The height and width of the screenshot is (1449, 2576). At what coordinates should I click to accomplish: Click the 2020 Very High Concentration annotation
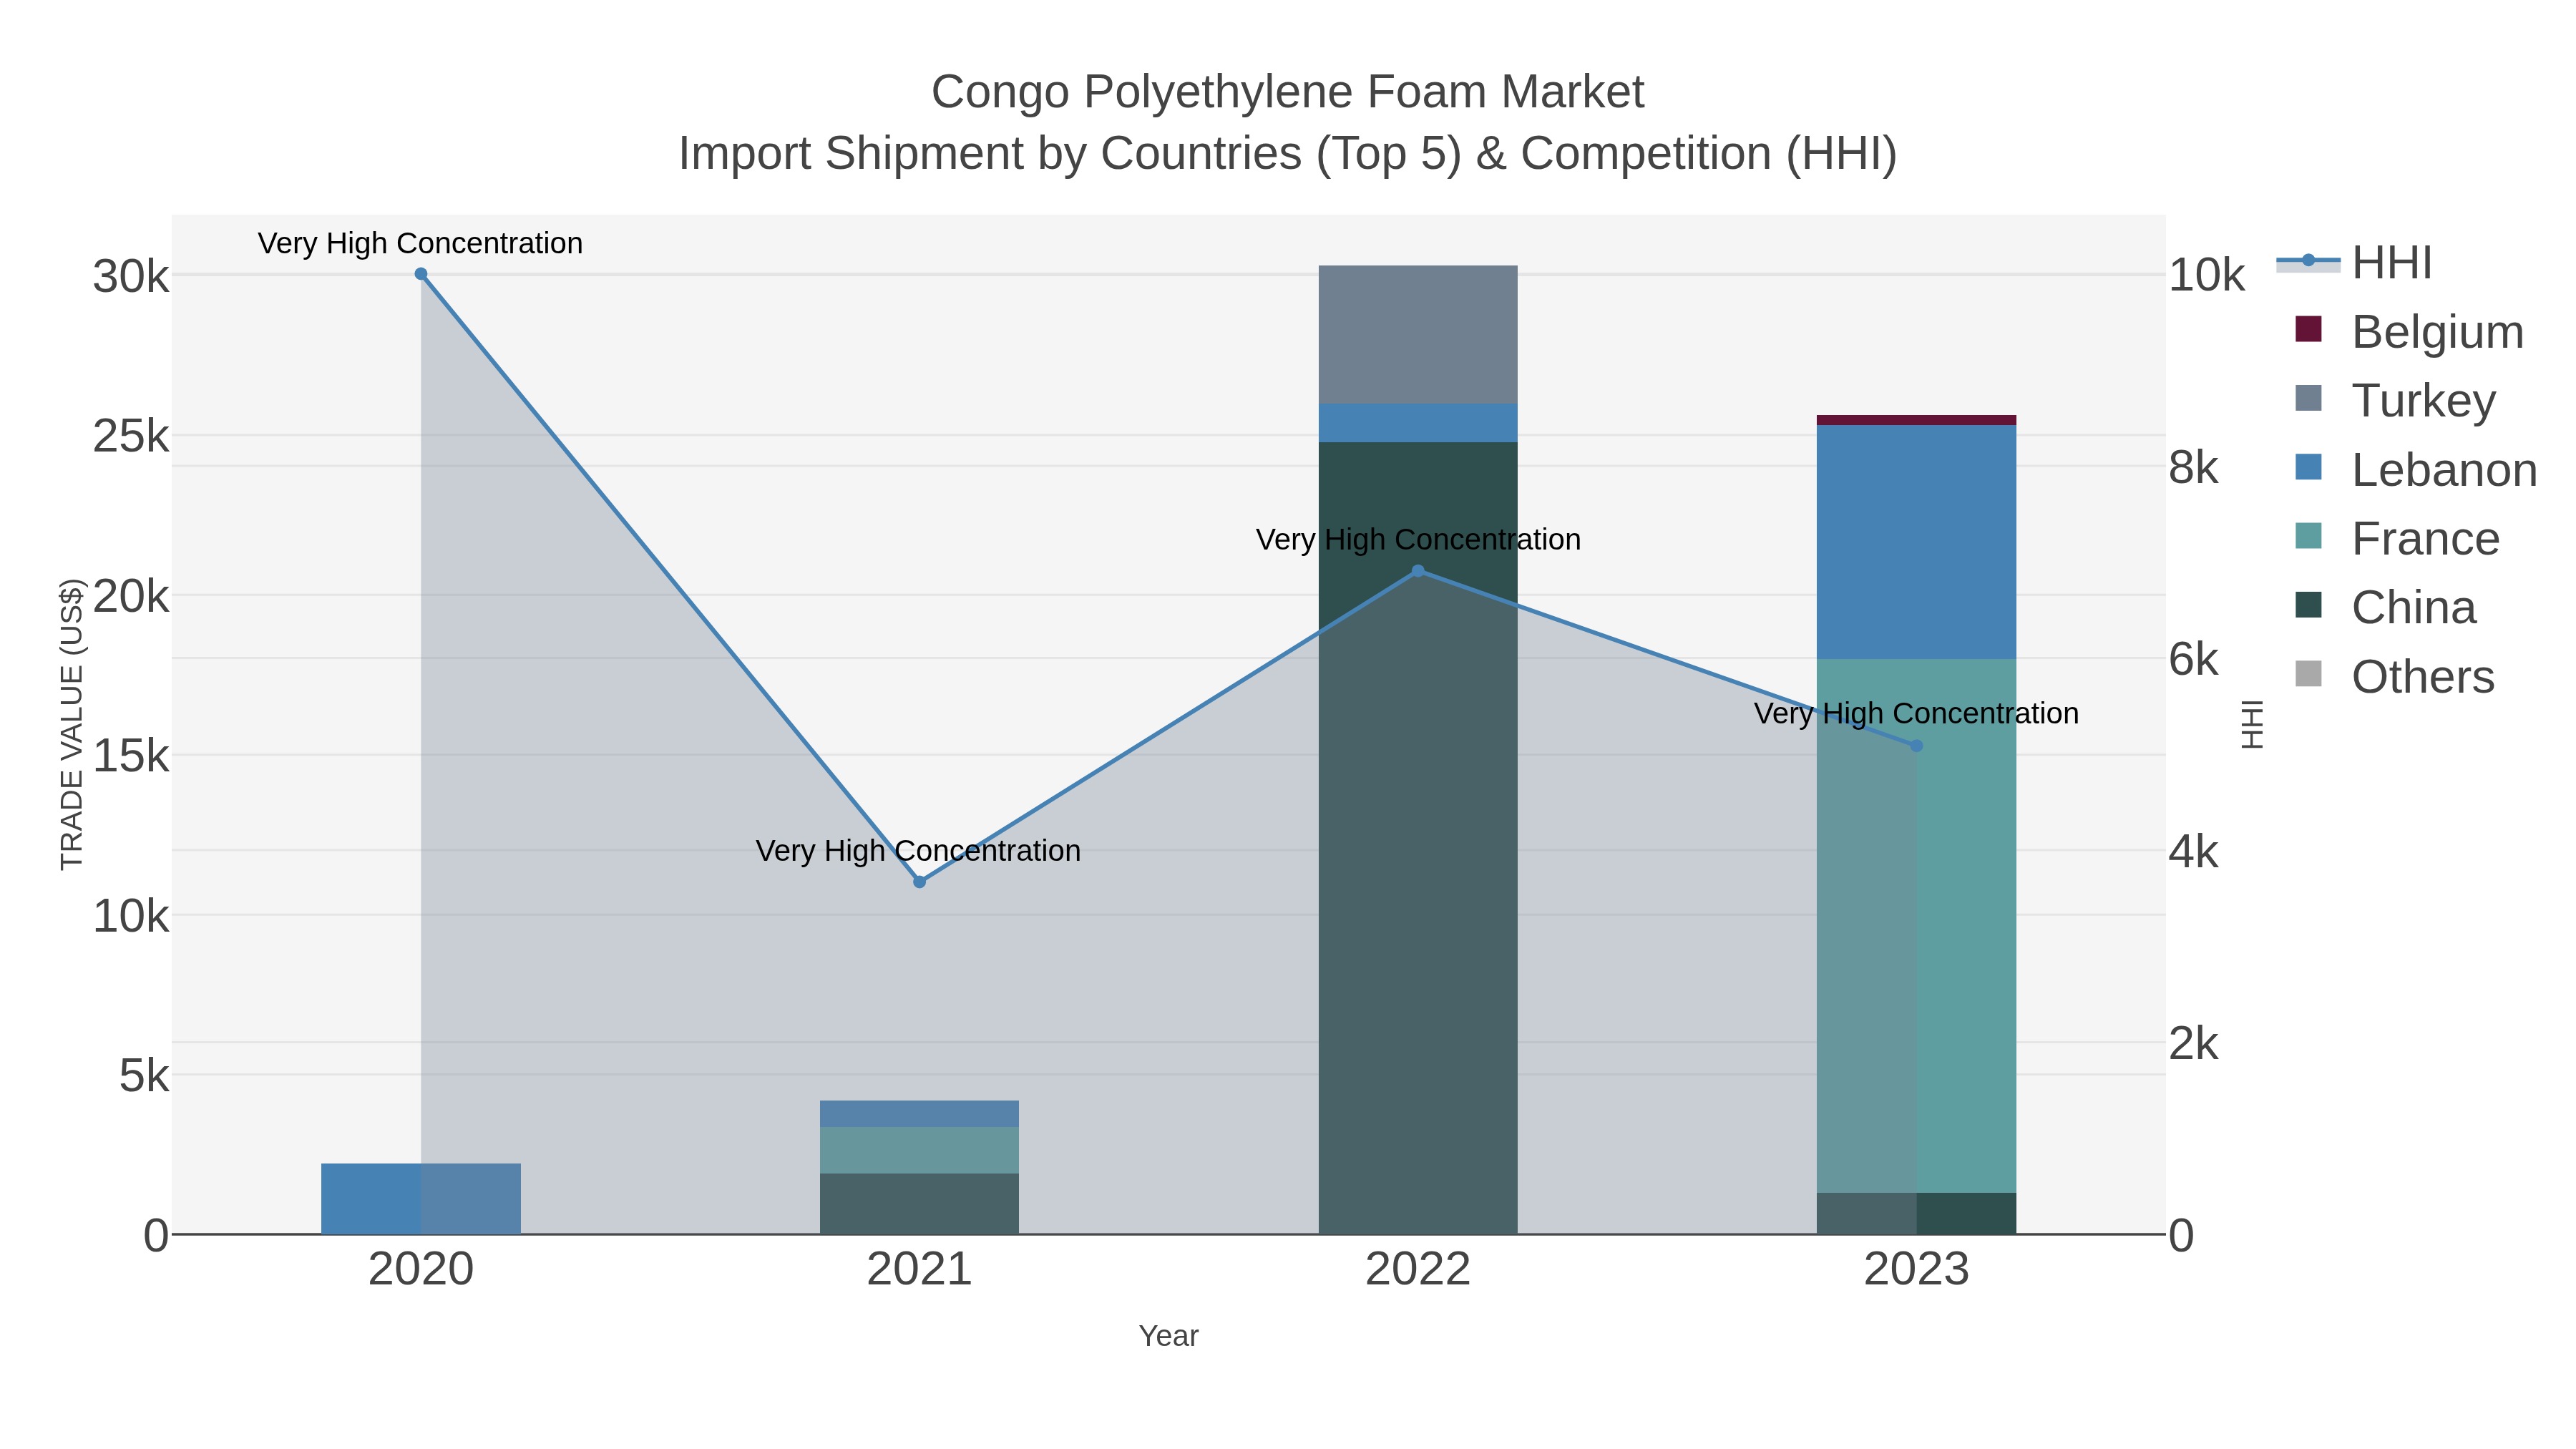click(420, 243)
